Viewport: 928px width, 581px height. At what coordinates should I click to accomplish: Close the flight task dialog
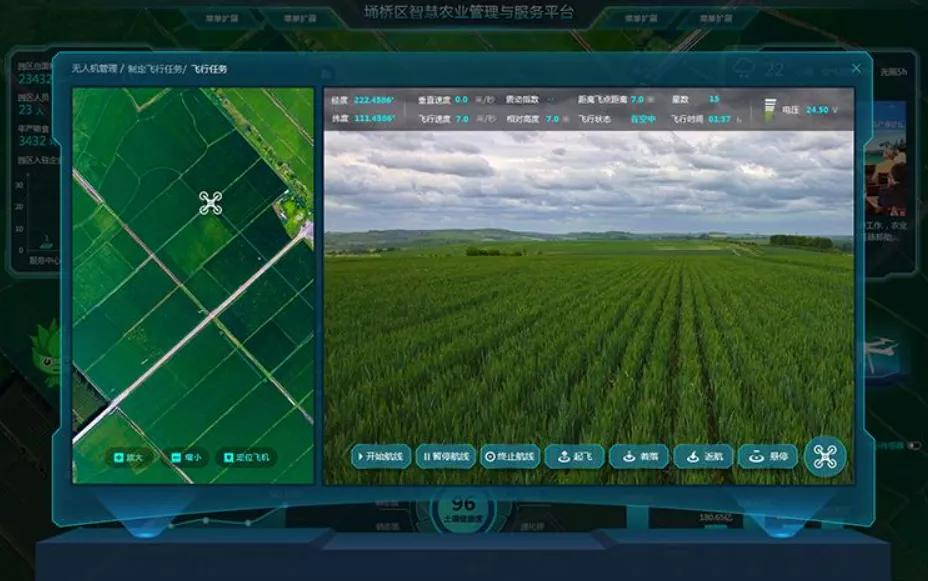coord(856,68)
